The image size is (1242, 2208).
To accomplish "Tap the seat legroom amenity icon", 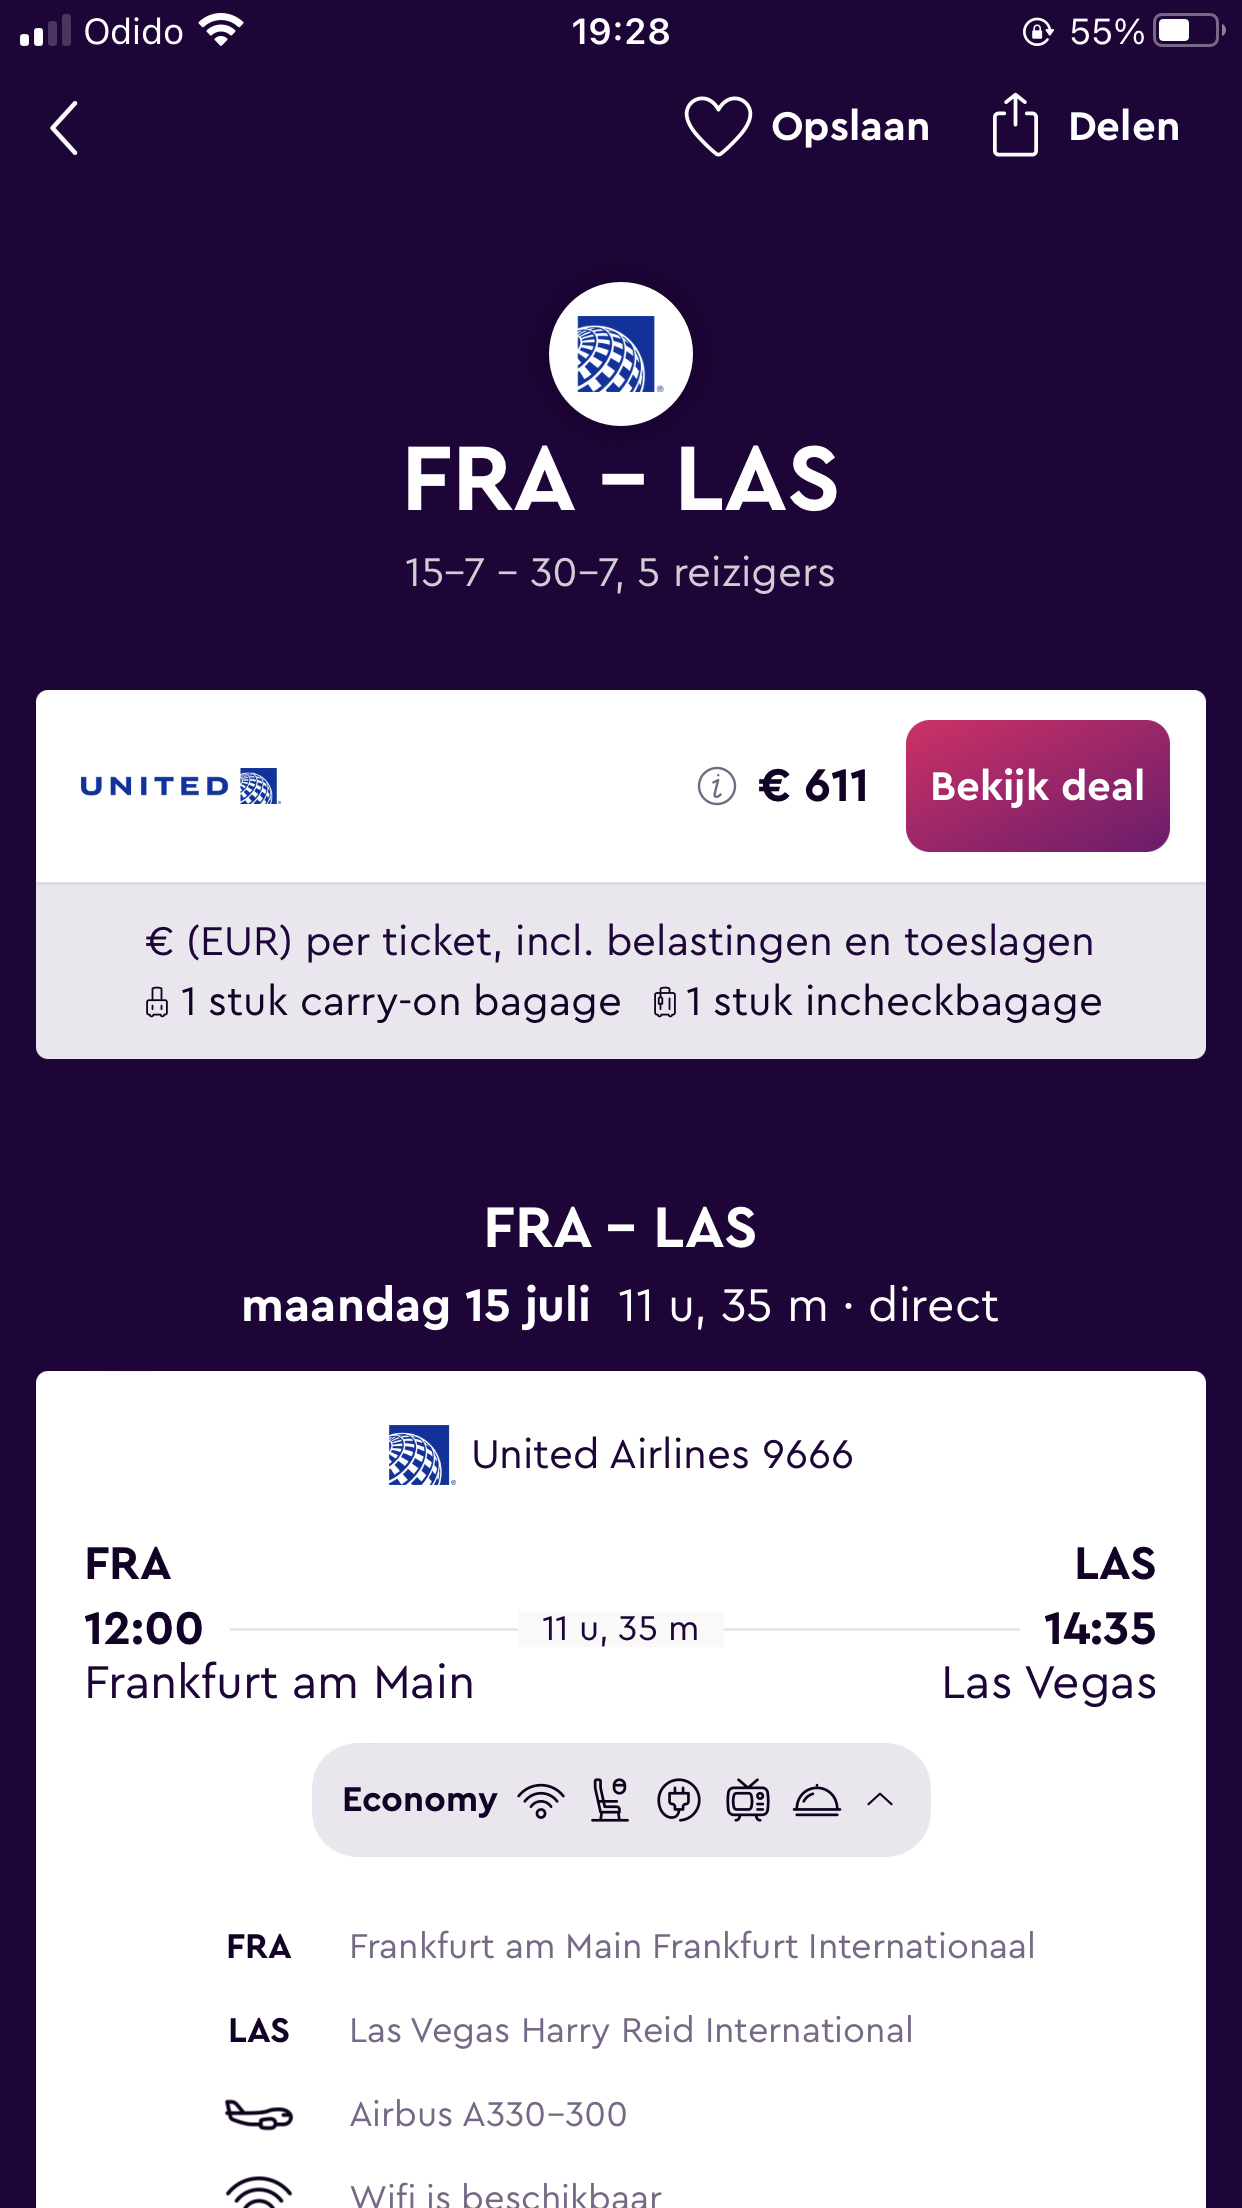I will [x=610, y=1801].
